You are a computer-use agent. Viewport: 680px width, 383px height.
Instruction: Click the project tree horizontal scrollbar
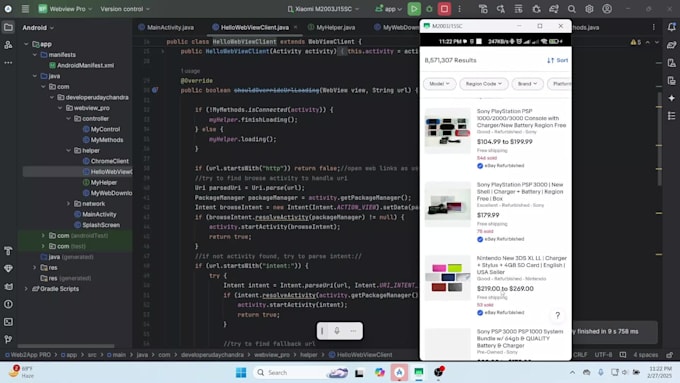[66, 346]
